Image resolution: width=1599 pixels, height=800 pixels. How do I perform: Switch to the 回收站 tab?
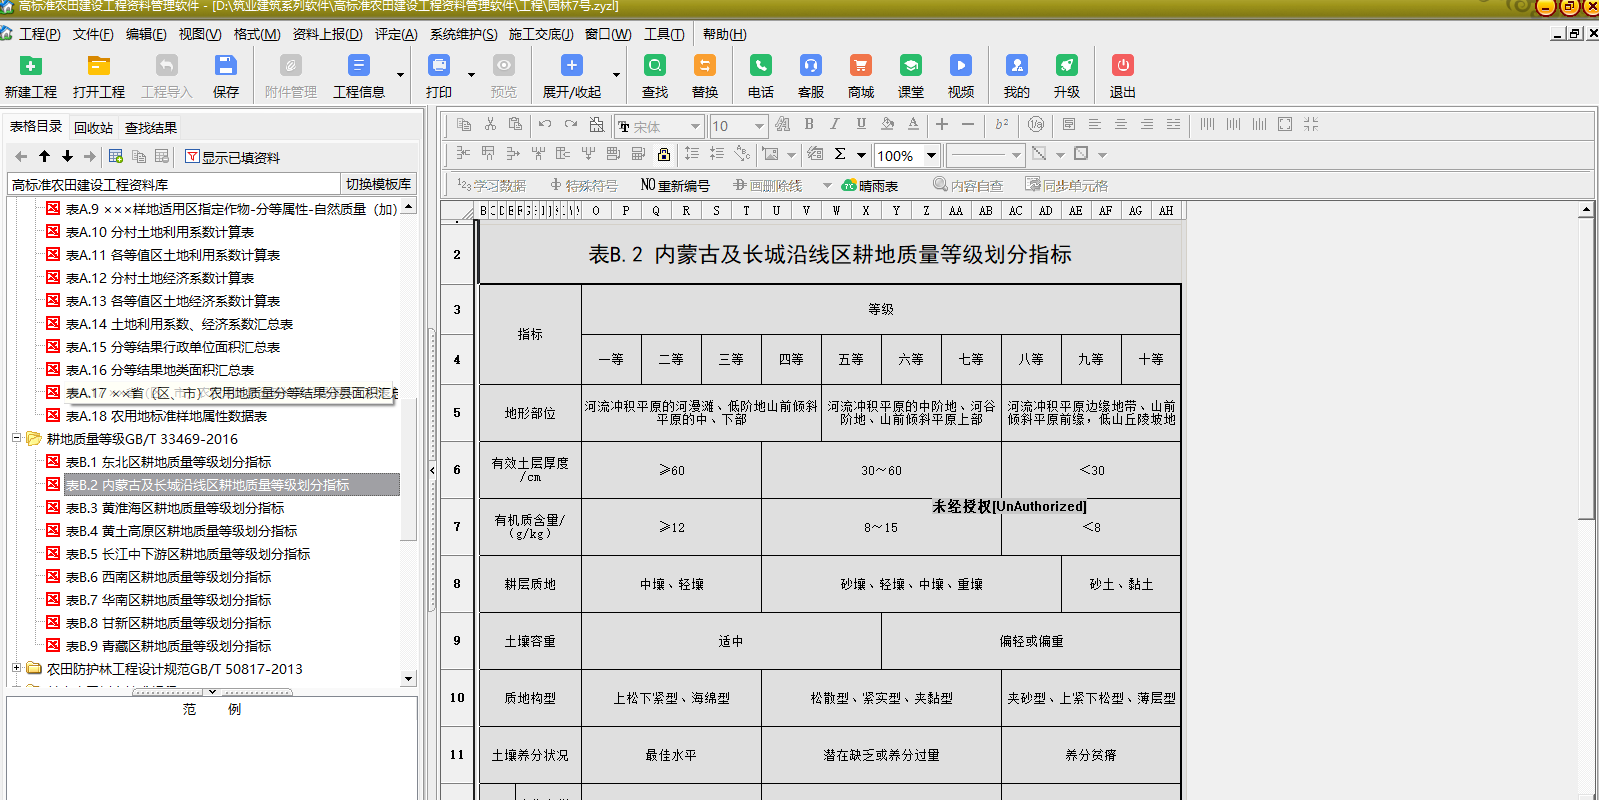[93, 127]
